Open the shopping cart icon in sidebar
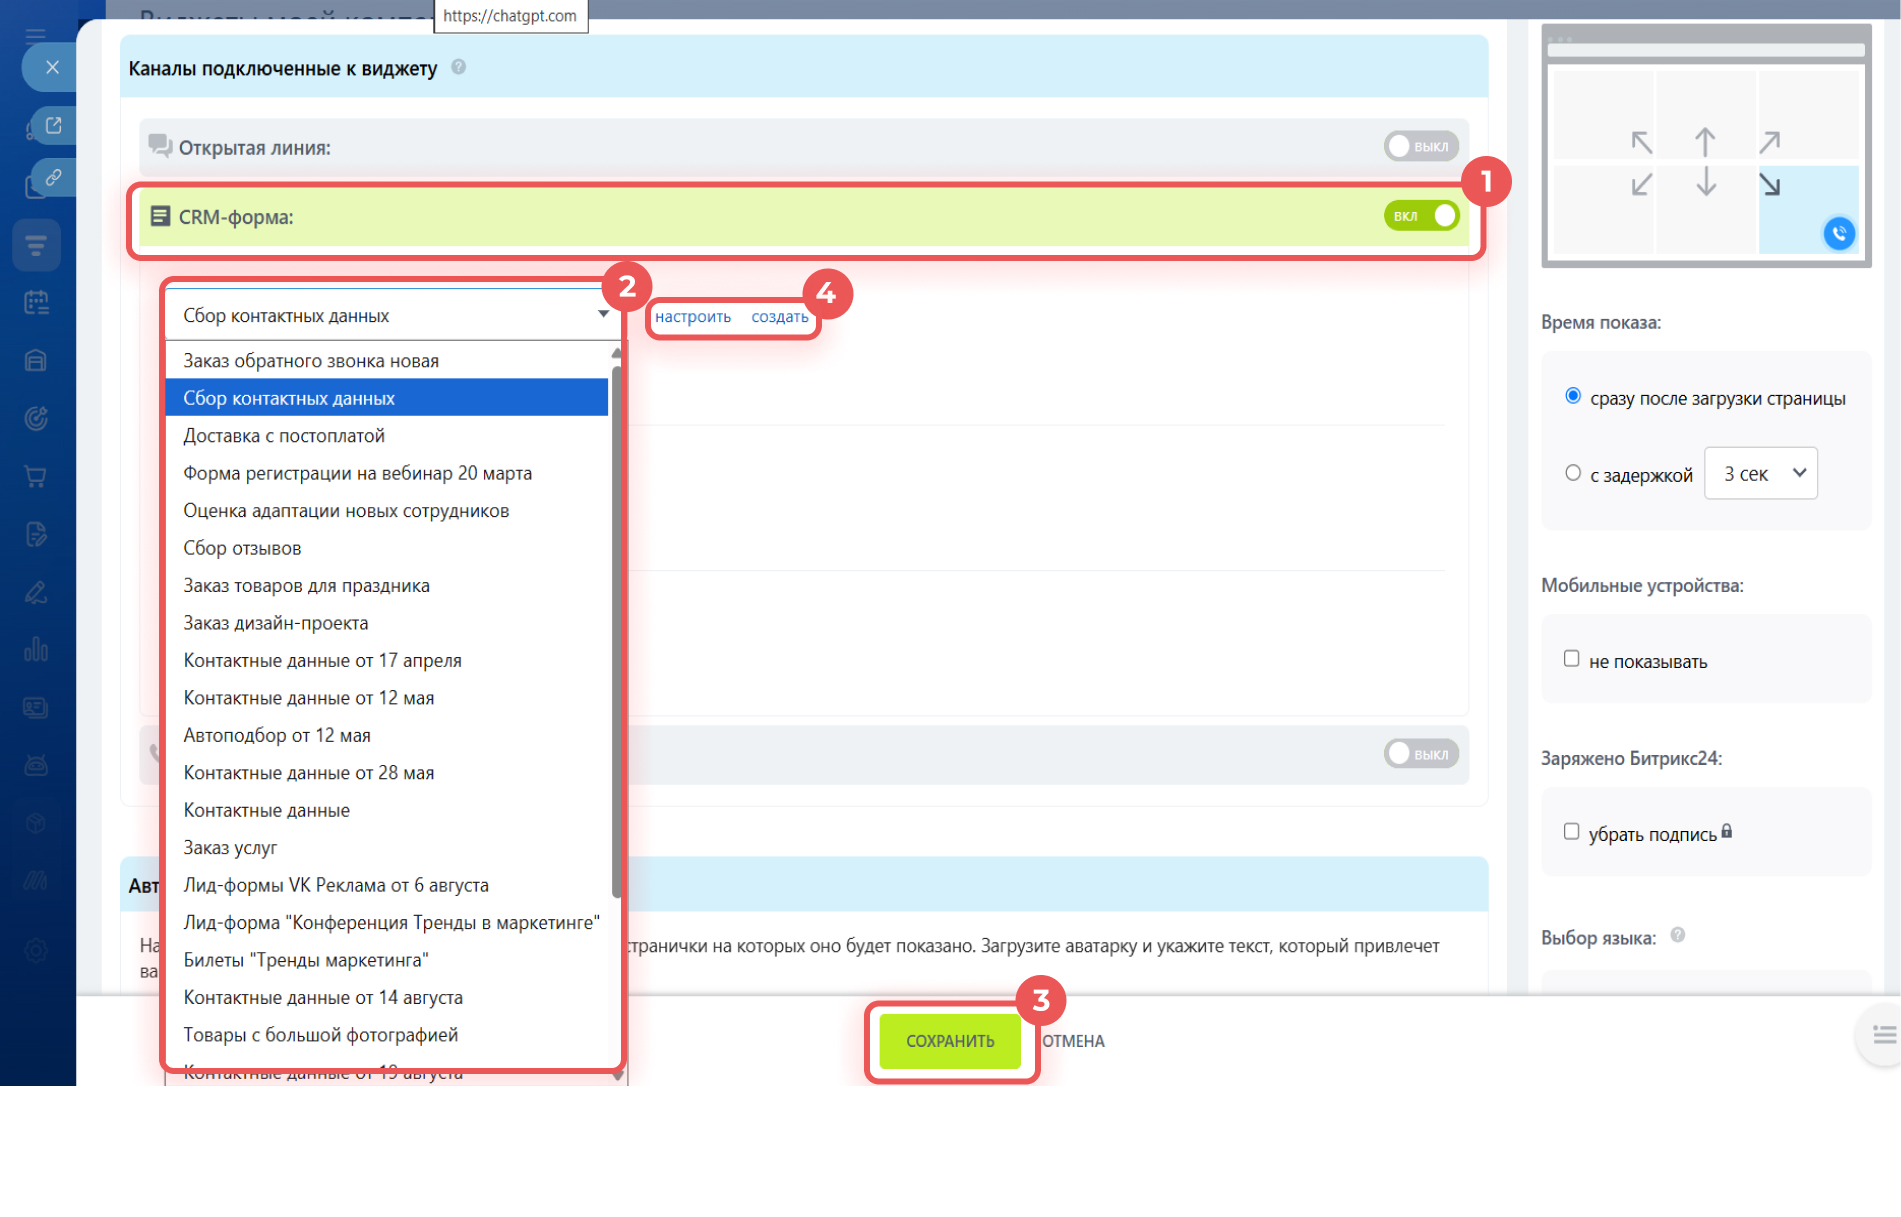Viewport: 1901px width, 1217px height. click(36, 476)
